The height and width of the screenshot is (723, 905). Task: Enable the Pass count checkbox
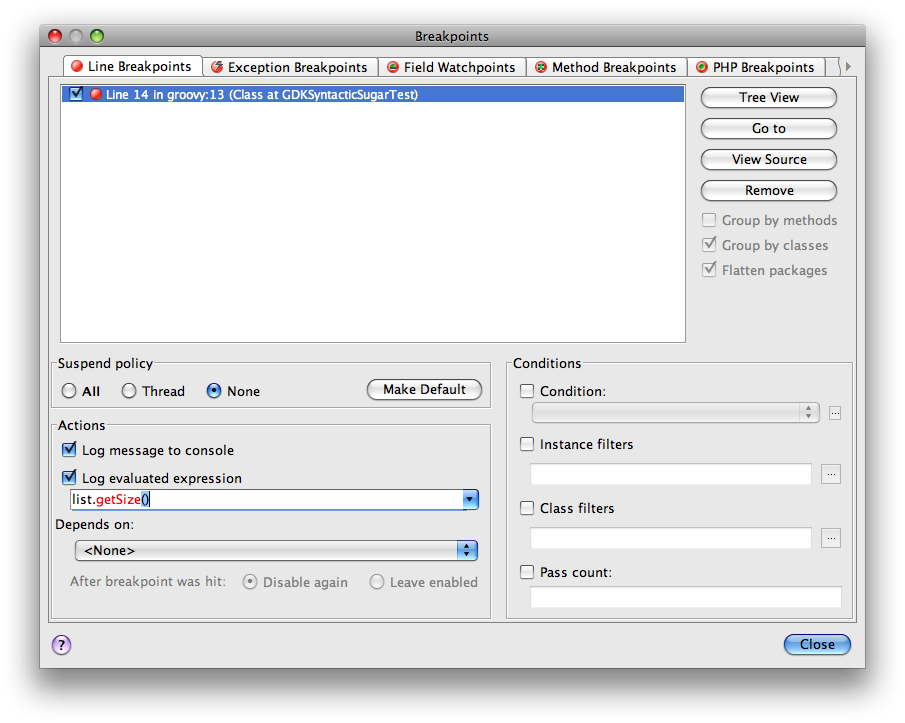pyautogui.click(x=528, y=572)
